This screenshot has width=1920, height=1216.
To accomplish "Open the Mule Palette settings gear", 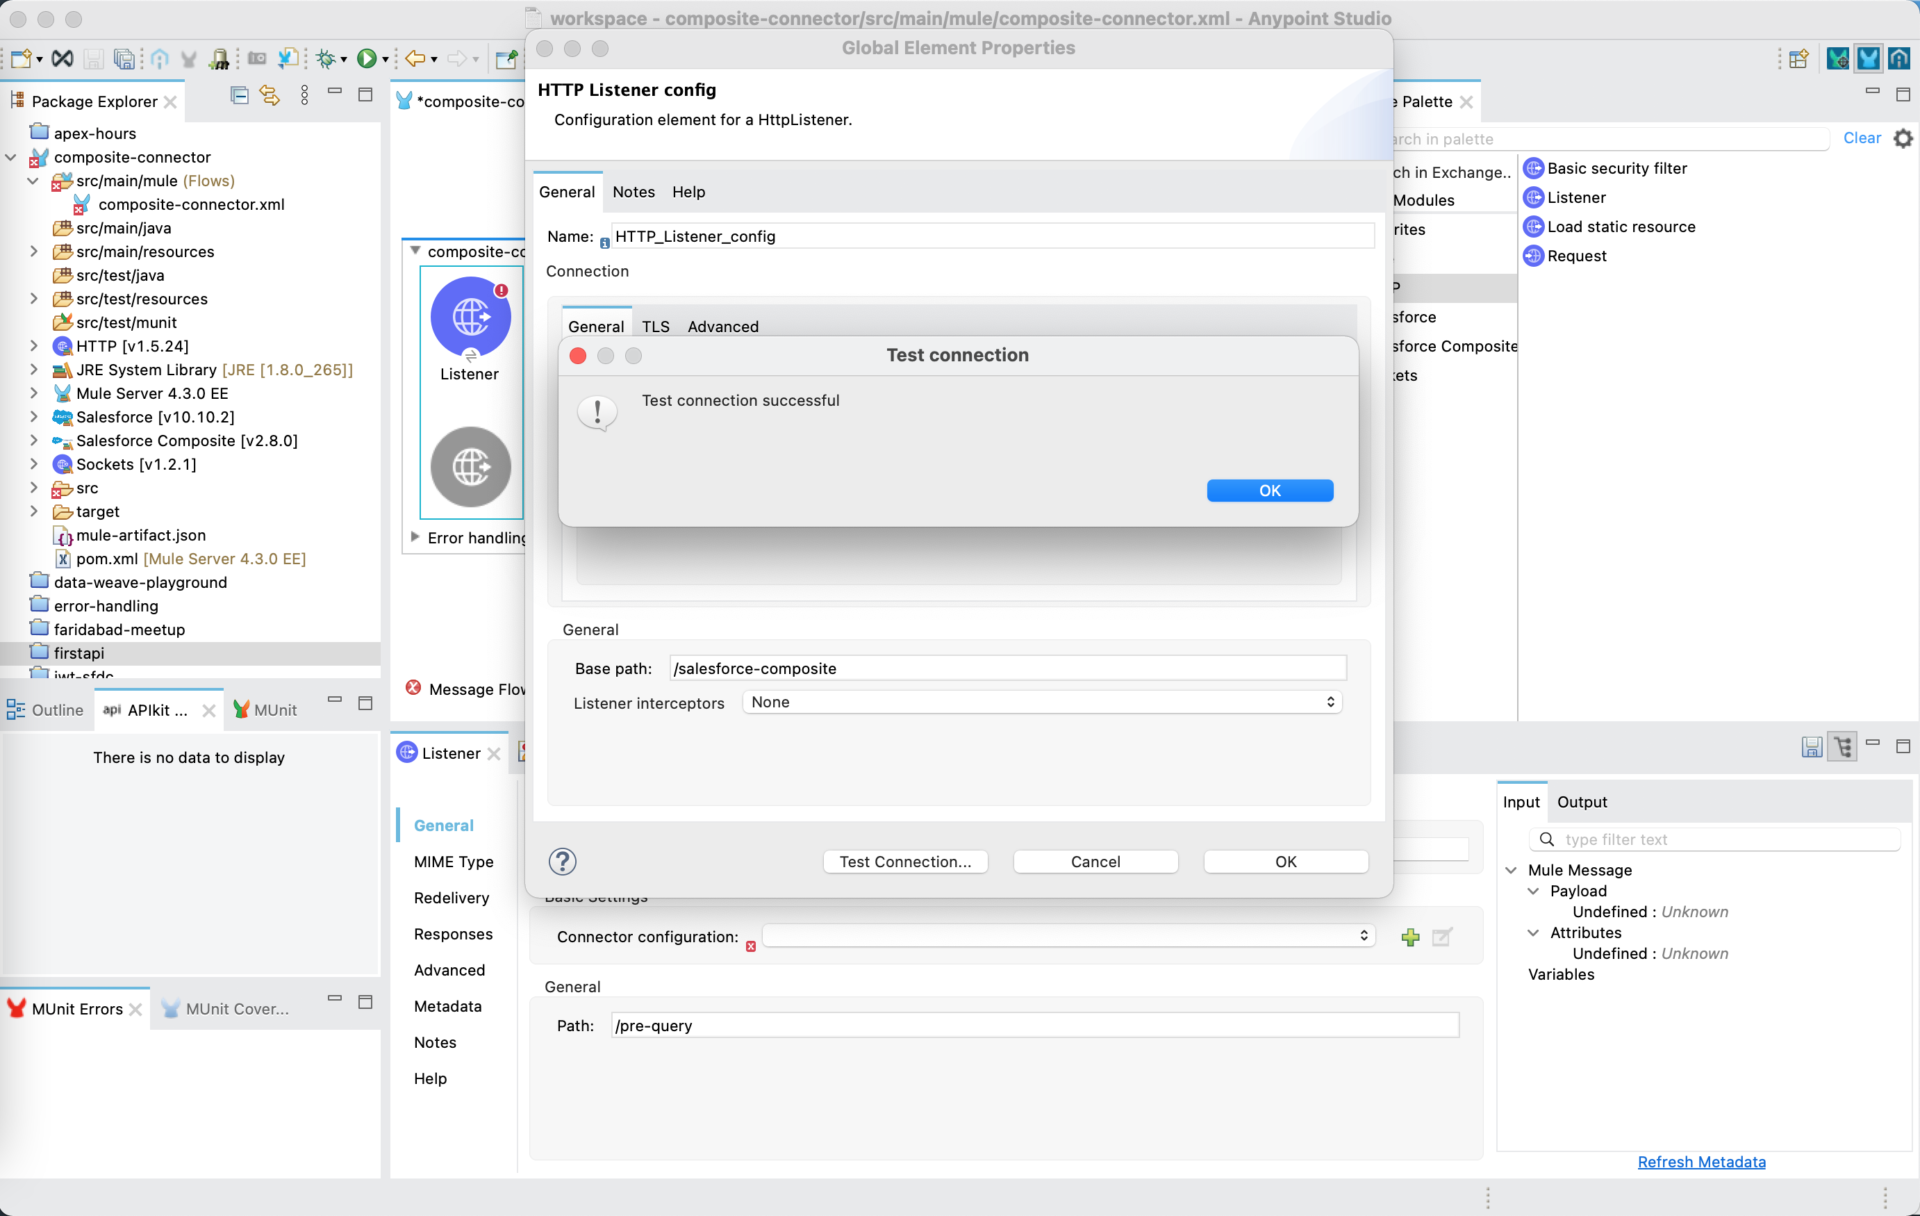I will pyautogui.click(x=1904, y=138).
